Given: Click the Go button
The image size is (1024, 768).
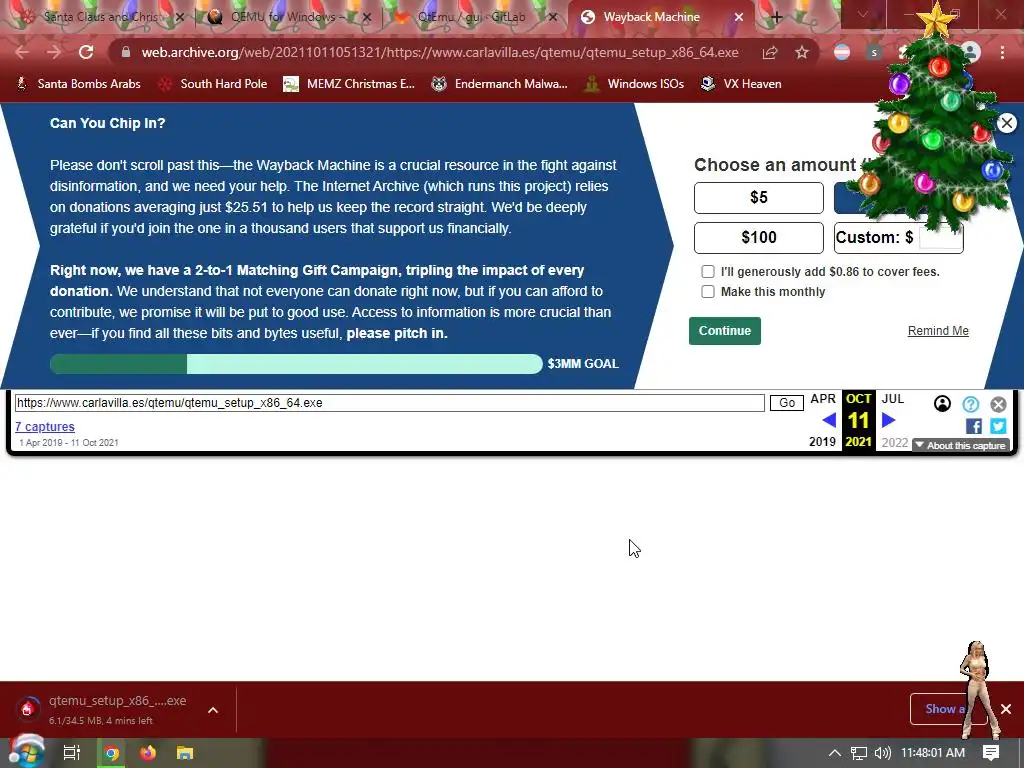Looking at the screenshot, I should pos(786,403).
